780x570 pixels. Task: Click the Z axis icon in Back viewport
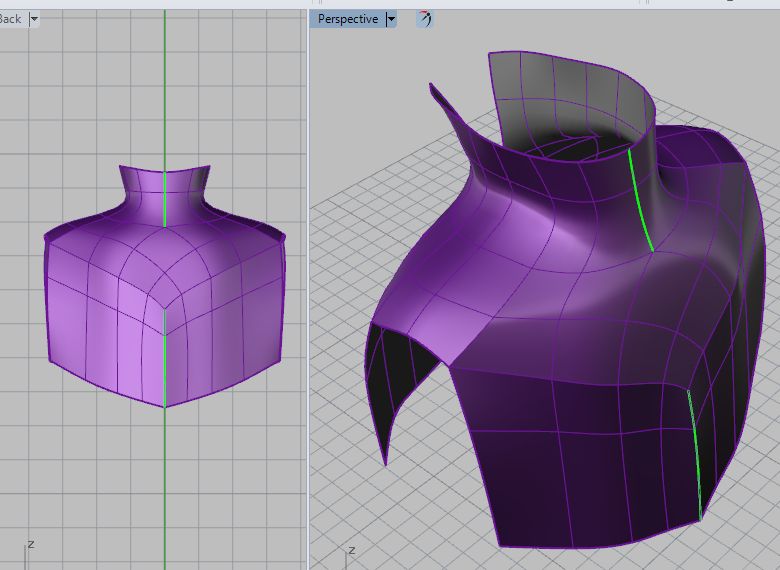point(29,546)
